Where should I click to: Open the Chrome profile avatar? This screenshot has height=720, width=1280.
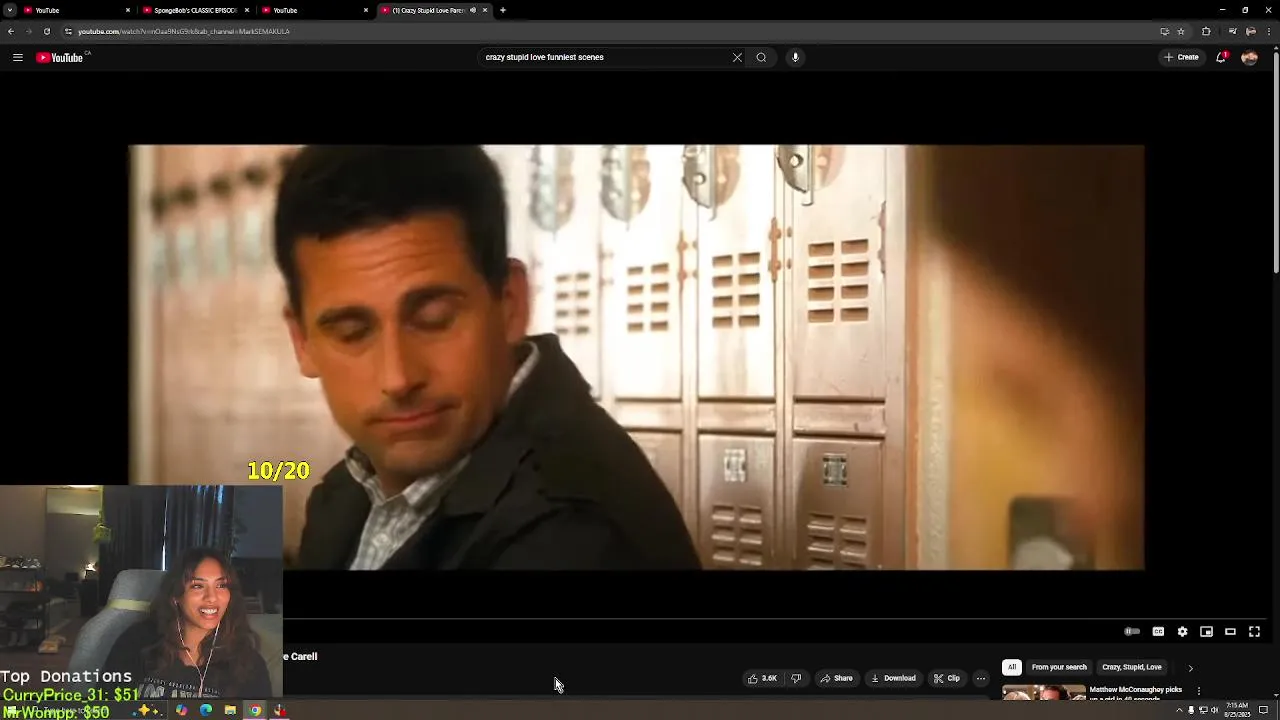(x=1250, y=31)
